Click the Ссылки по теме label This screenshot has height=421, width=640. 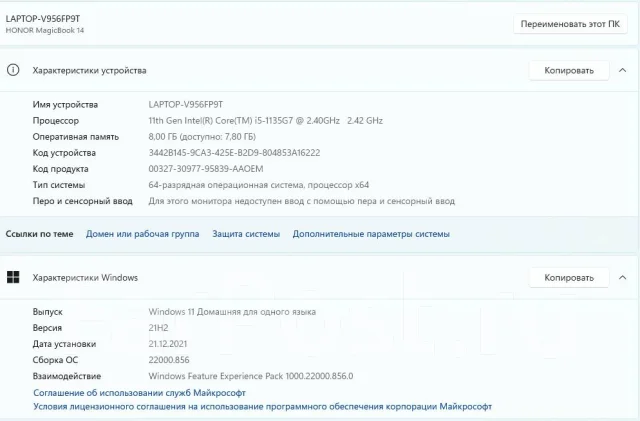click(x=40, y=234)
